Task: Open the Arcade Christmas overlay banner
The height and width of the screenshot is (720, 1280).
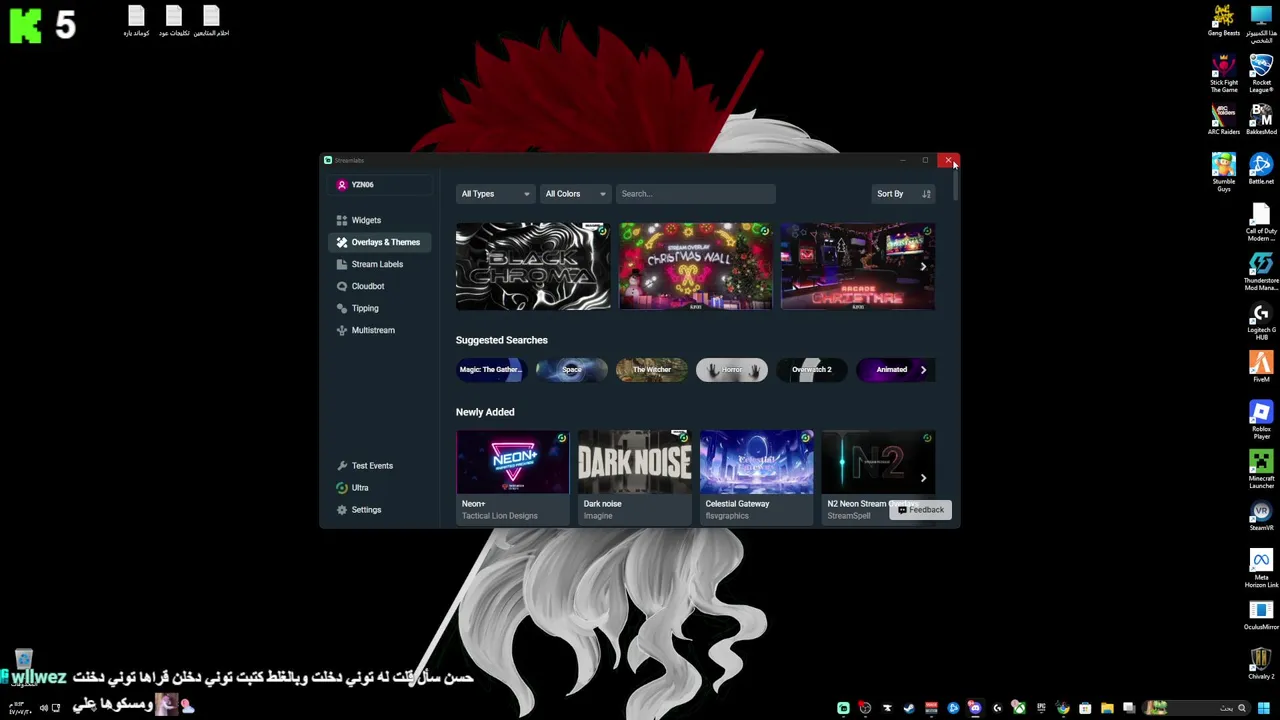Action: (x=858, y=266)
